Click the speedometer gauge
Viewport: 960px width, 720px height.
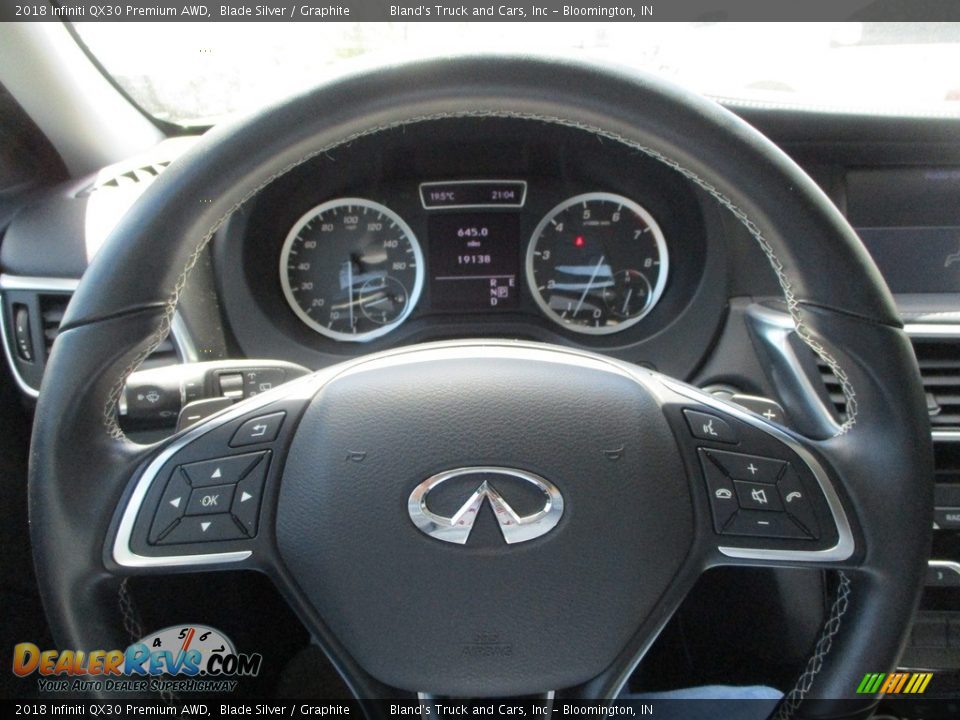pyautogui.click(x=351, y=269)
